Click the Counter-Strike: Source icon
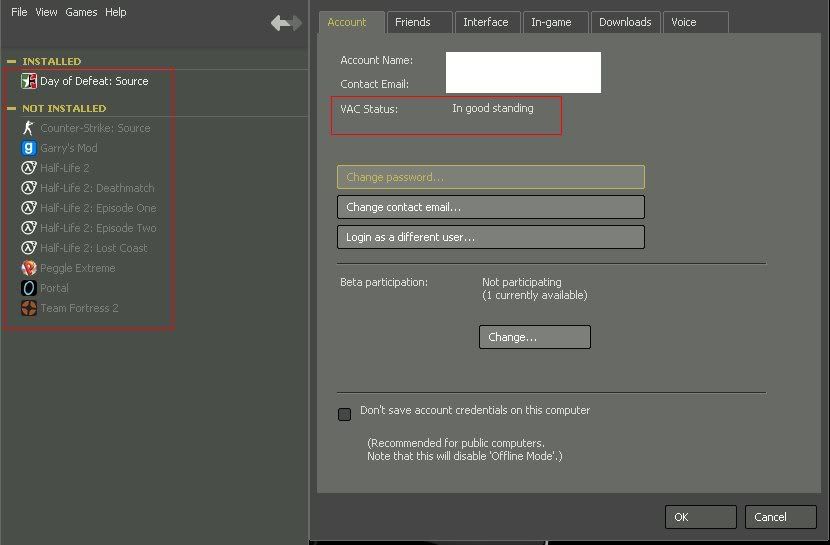This screenshot has width=830, height=545. 29,128
